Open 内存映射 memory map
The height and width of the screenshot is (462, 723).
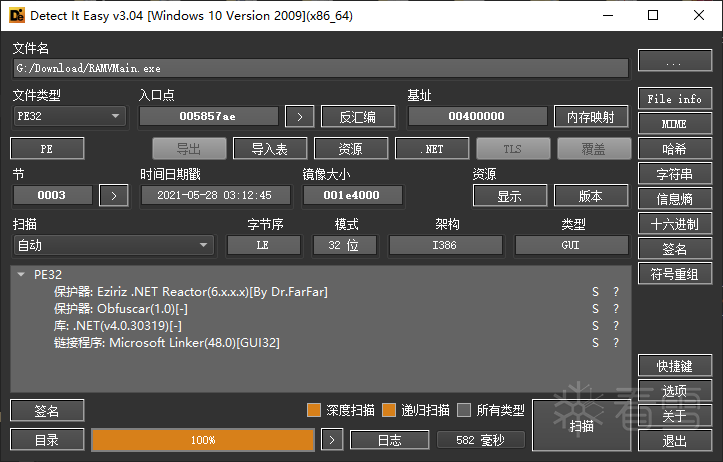pos(591,117)
